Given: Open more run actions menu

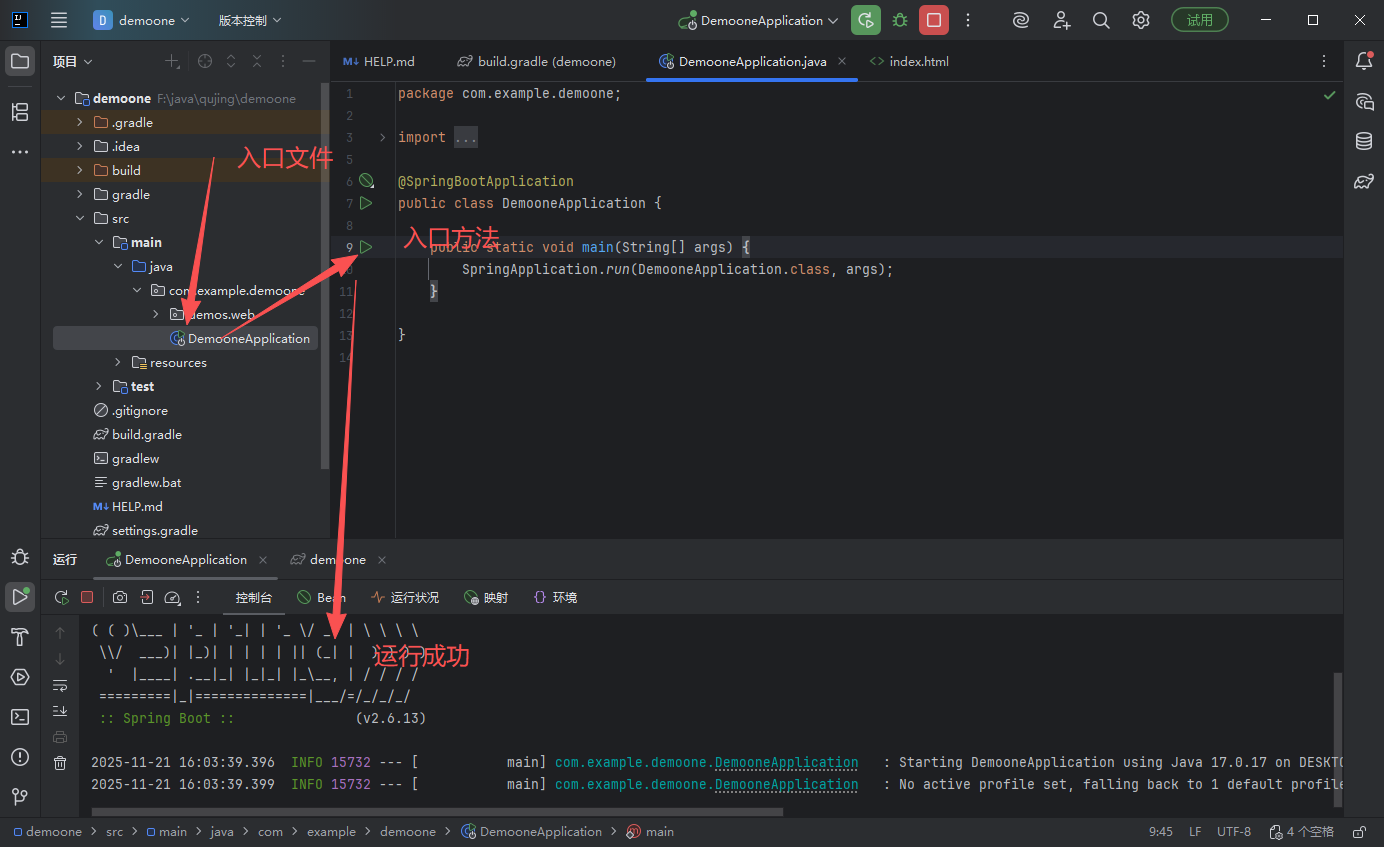Looking at the screenshot, I should click(x=967, y=20).
